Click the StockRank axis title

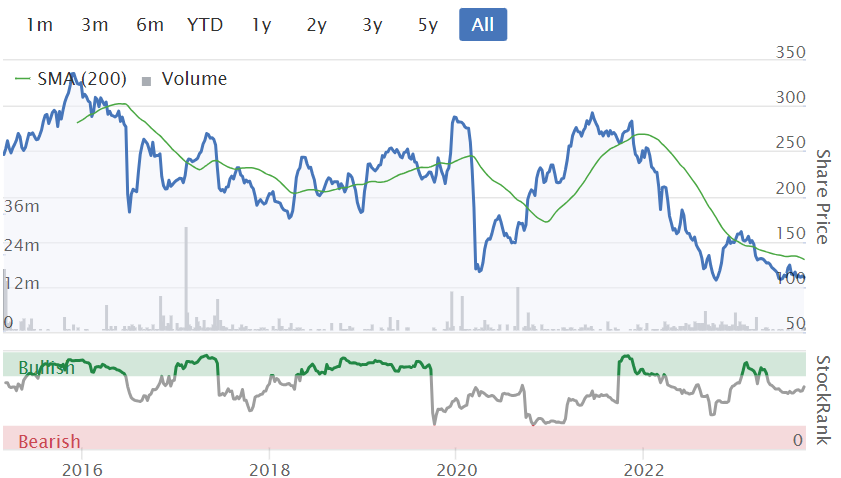[823, 399]
